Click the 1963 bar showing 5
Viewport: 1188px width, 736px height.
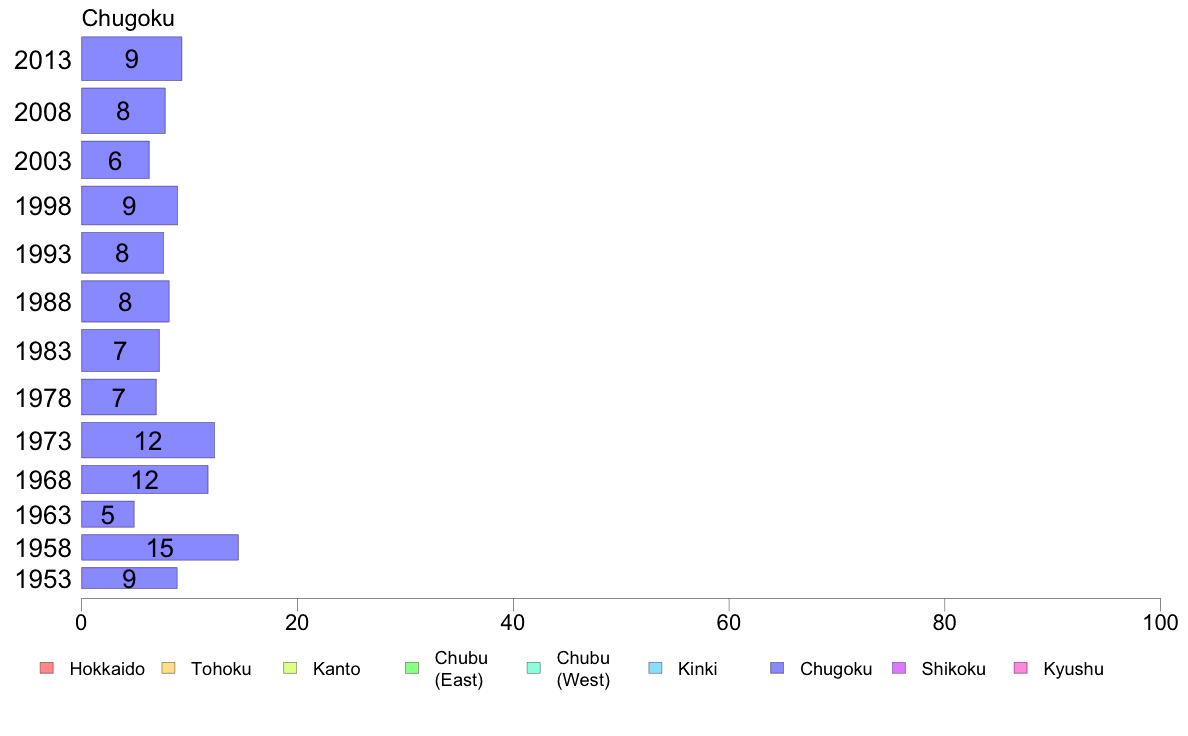pos(108,515)
